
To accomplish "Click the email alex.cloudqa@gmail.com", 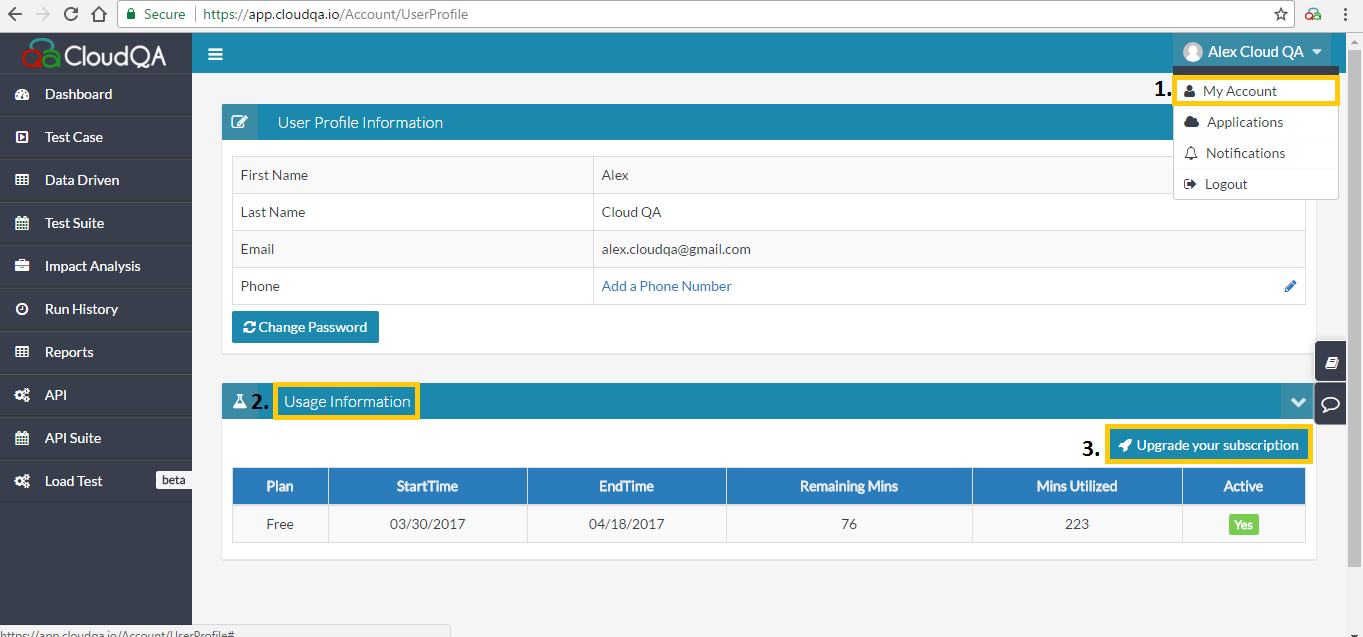I will click(676, 249).
